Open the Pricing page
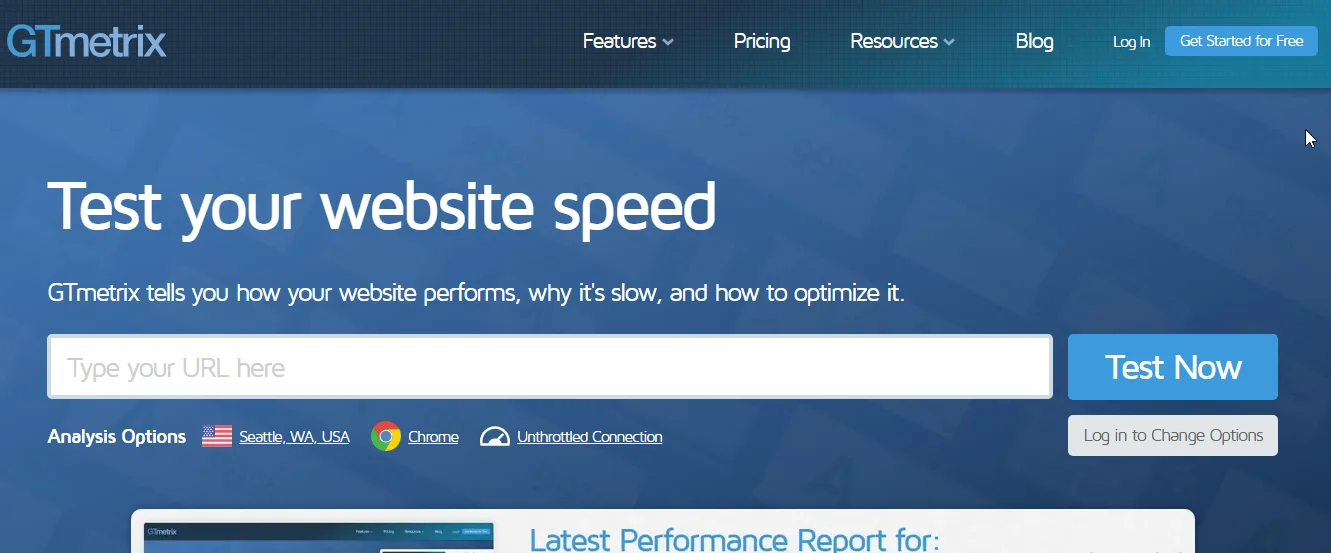Viewport: 1331px width, 553px height. (762, 41)
